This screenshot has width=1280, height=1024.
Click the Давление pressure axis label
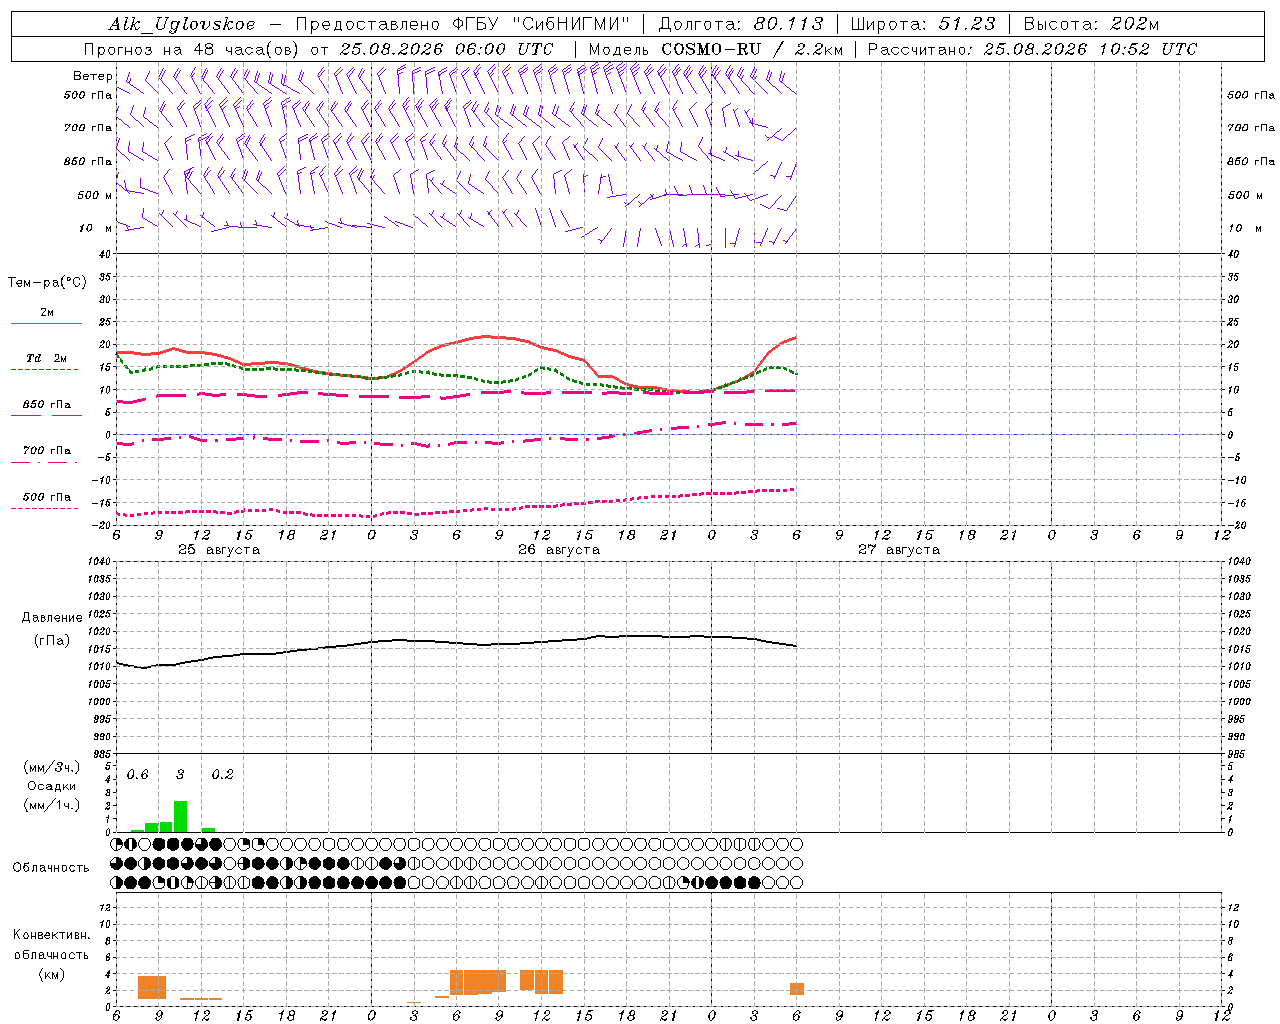click(52, 618)
